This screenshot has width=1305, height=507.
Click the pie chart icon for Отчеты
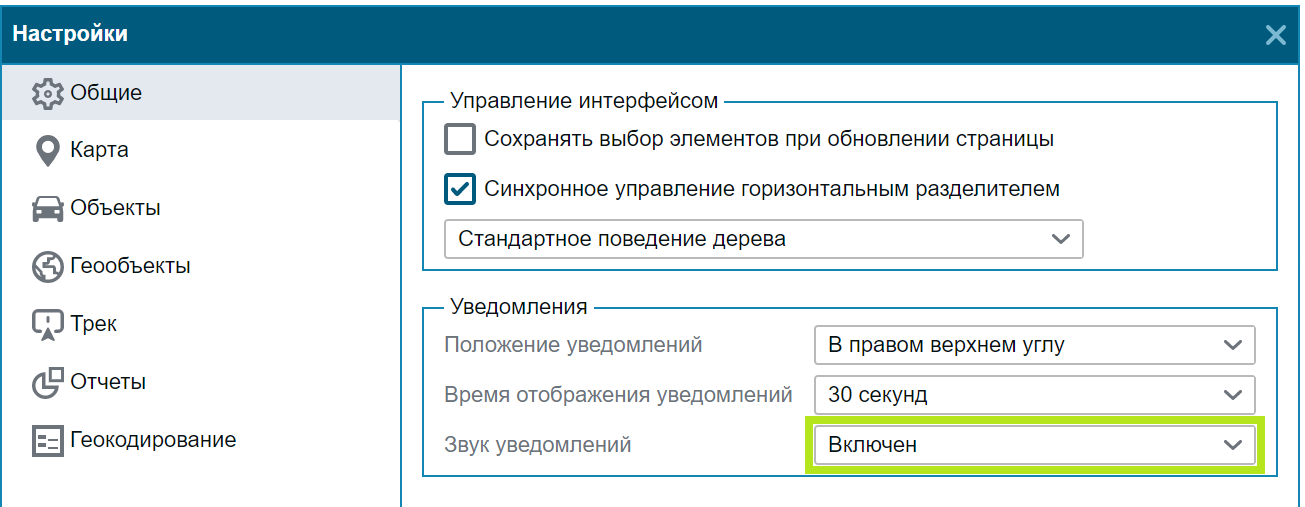click(x=48, y=383)
